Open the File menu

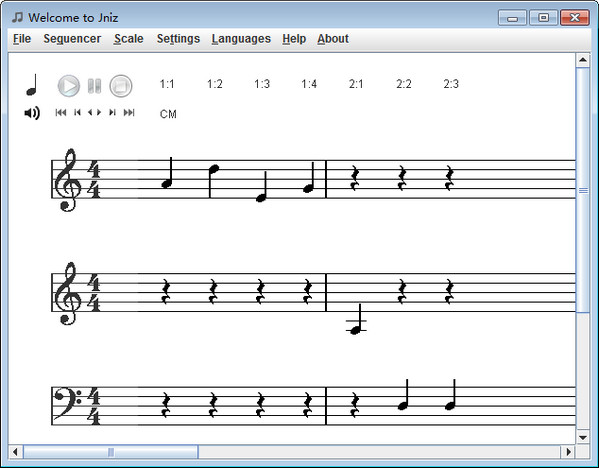[x=22, y=39]
